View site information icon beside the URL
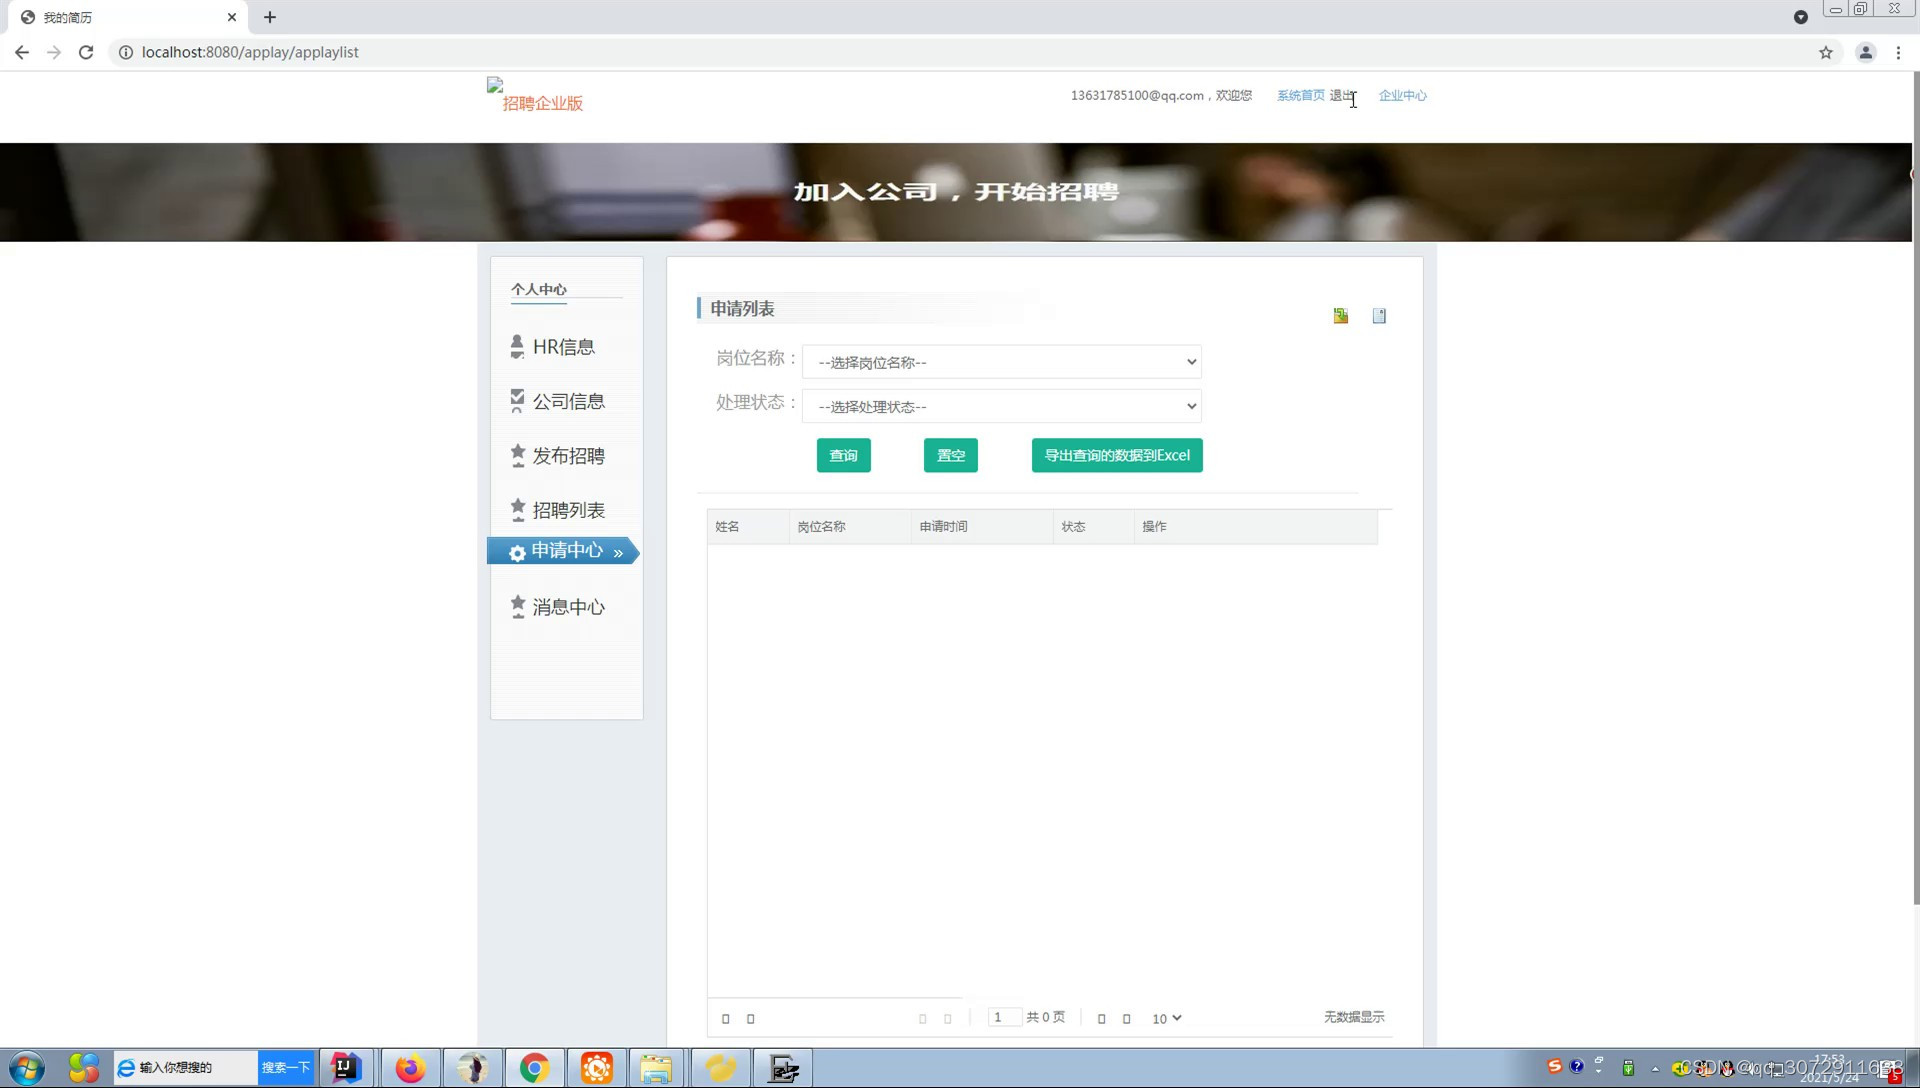 126,52
